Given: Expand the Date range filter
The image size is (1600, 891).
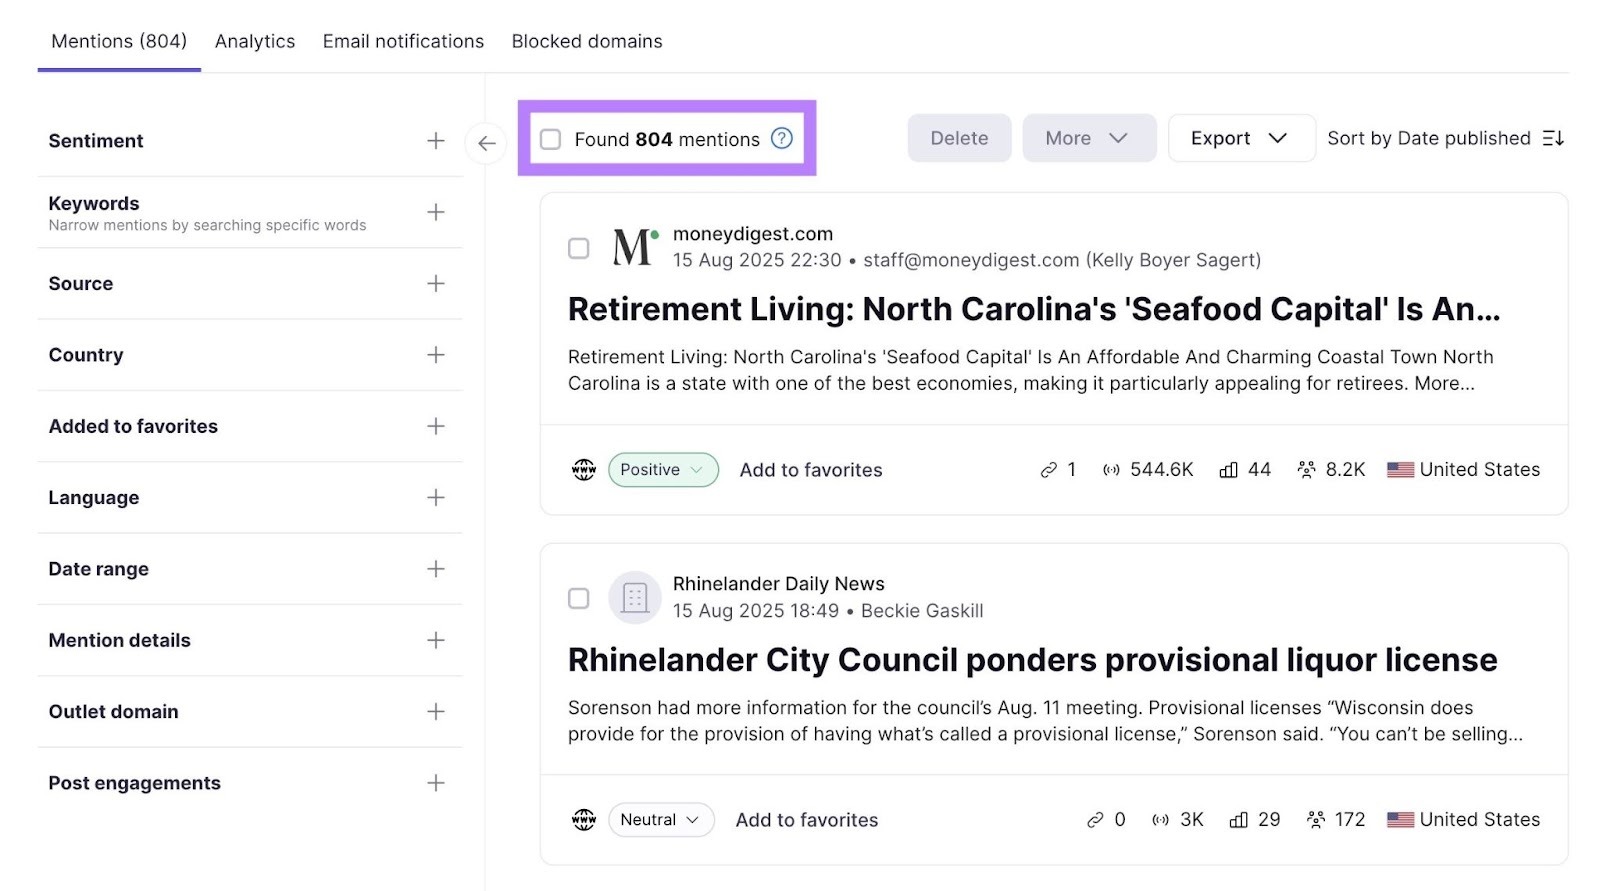Looking at the screenshot, I should pyautogui.click(x=436, y=569).
